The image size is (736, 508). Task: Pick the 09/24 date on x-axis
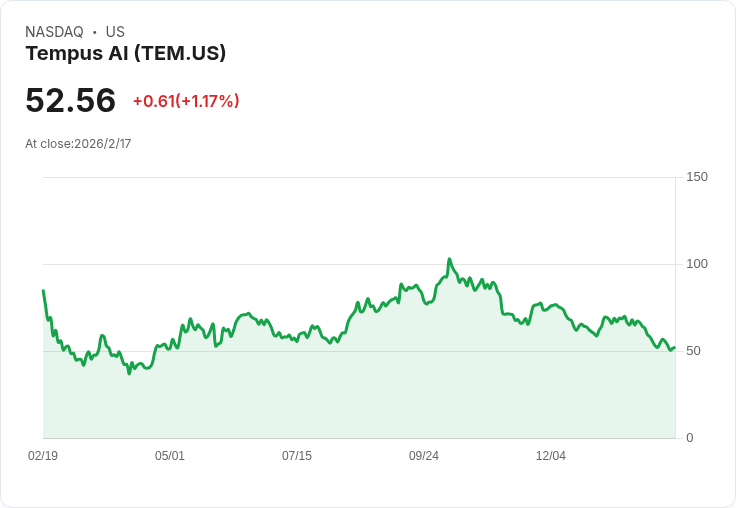click(x=424, y=456)
